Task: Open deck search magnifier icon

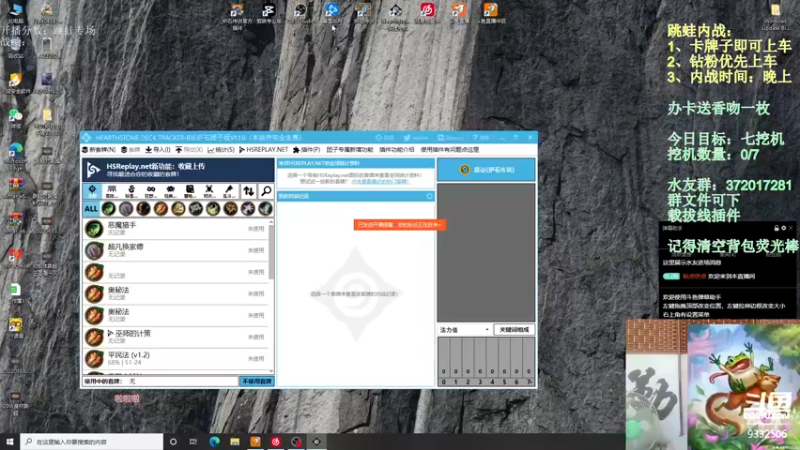Action: [266, 191]
